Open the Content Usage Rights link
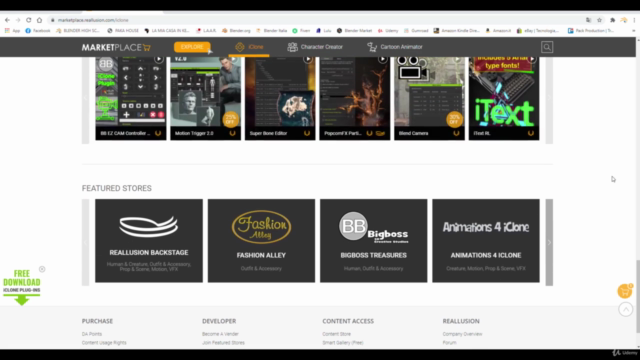This screenshot has height=360, width=640. pyautogui.click(x=104, y=343)
